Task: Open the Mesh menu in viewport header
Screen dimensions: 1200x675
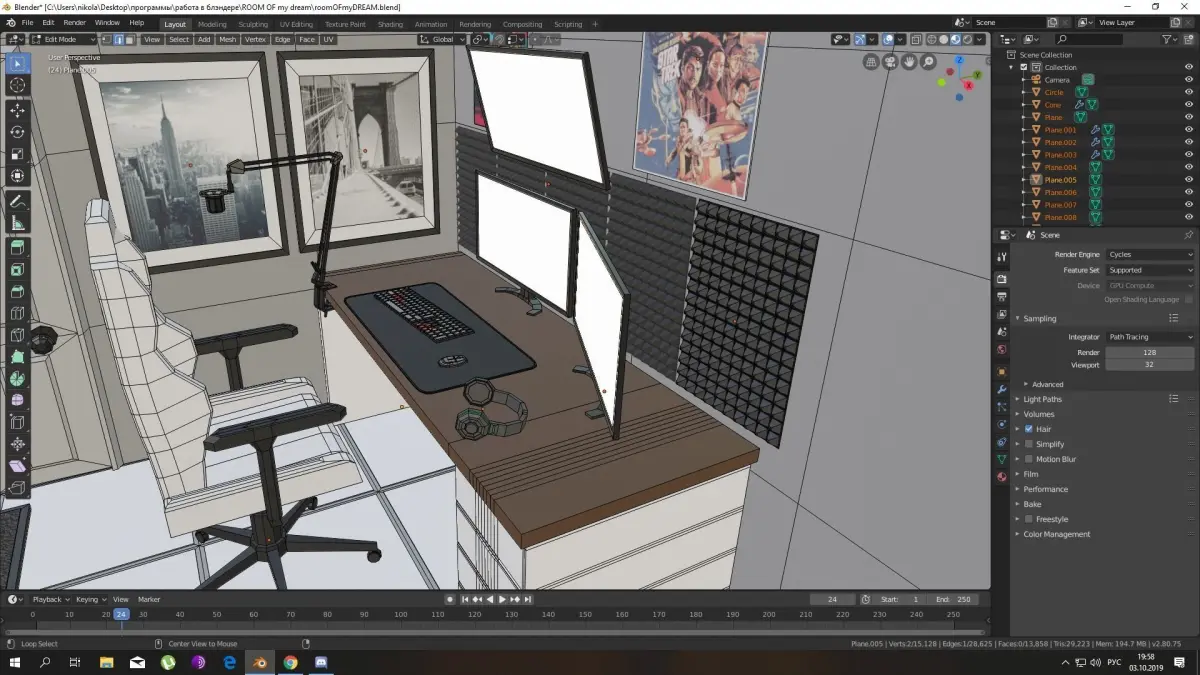Action: (x=227, y=39)
